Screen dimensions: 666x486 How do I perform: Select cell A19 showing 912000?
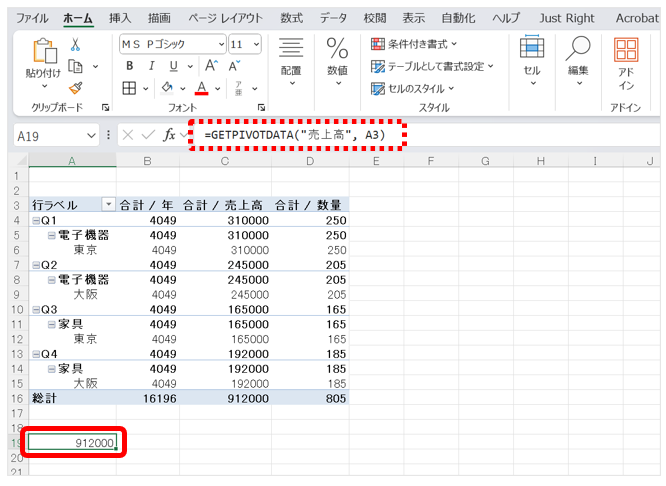click(72, 443)
